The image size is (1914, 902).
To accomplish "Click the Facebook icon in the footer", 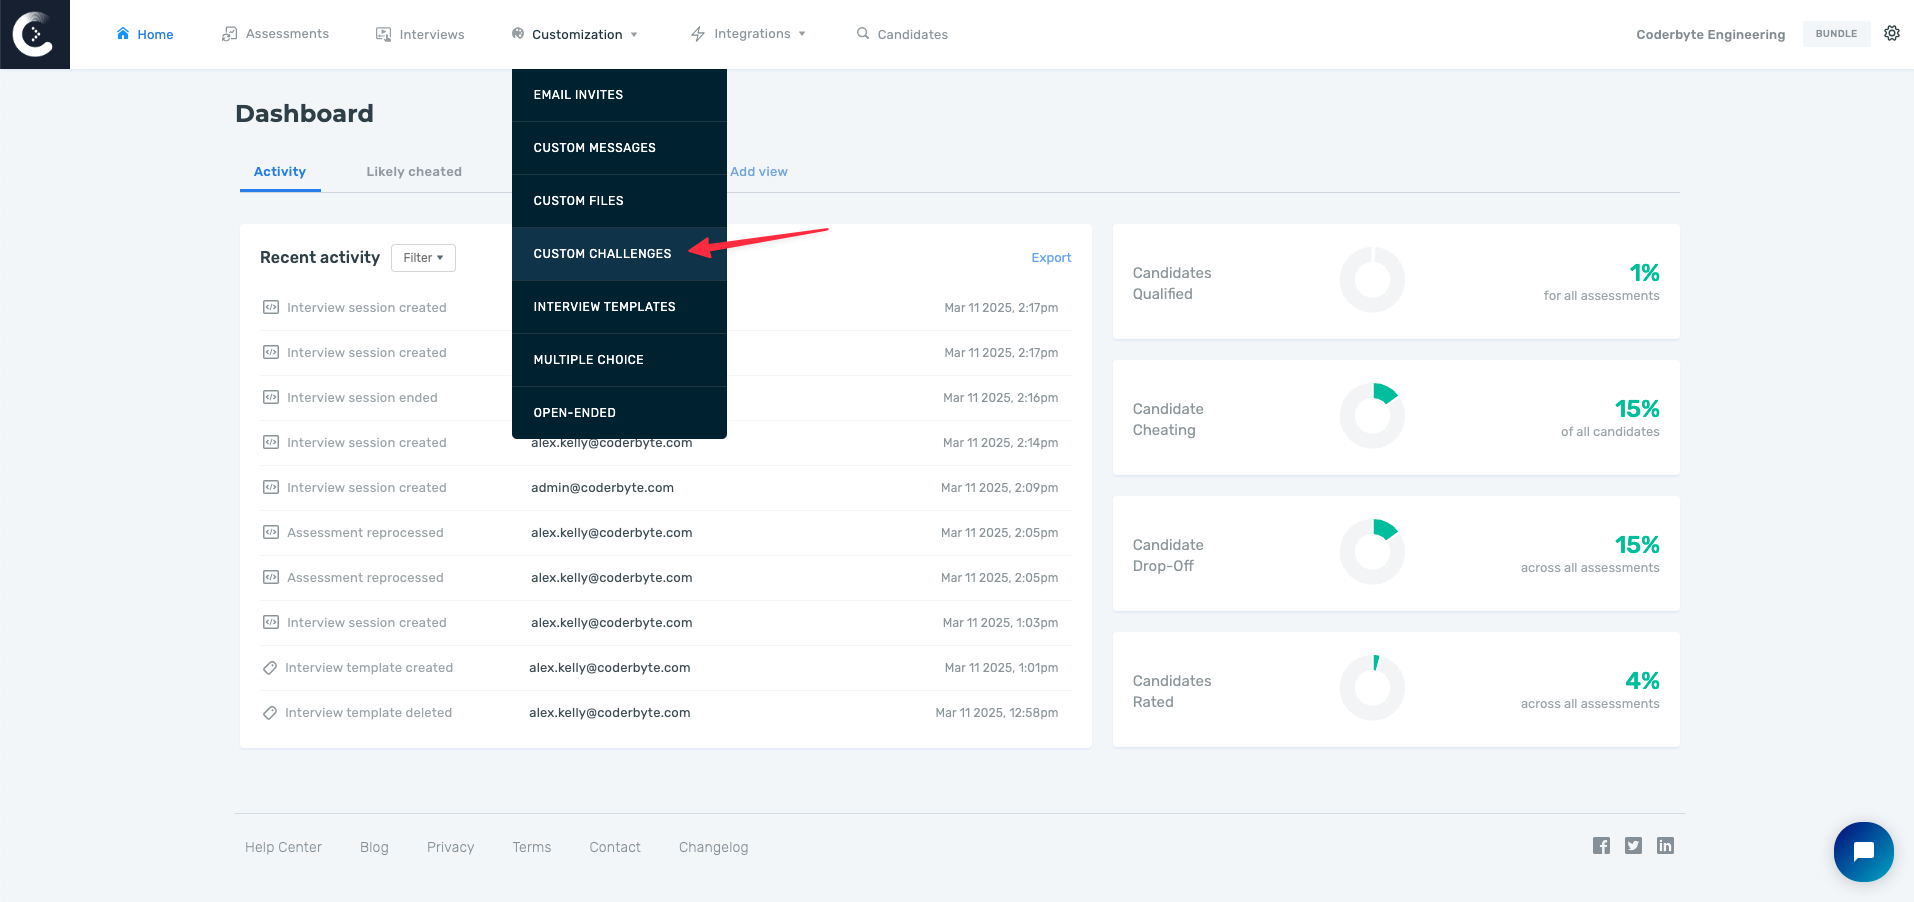I will tap(1601, 845).
